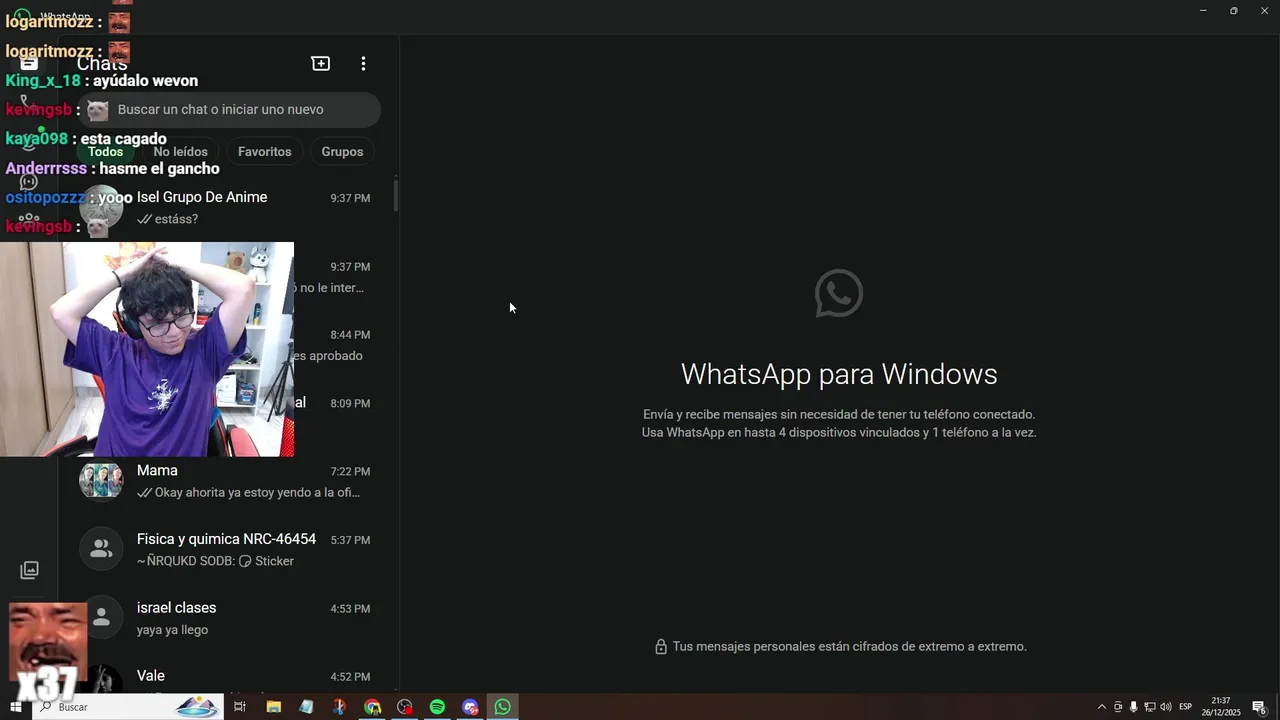
Task: Select the 9:37 PM timestamp of Isel Grupo De Anime
Action: (x=350, y=198)
